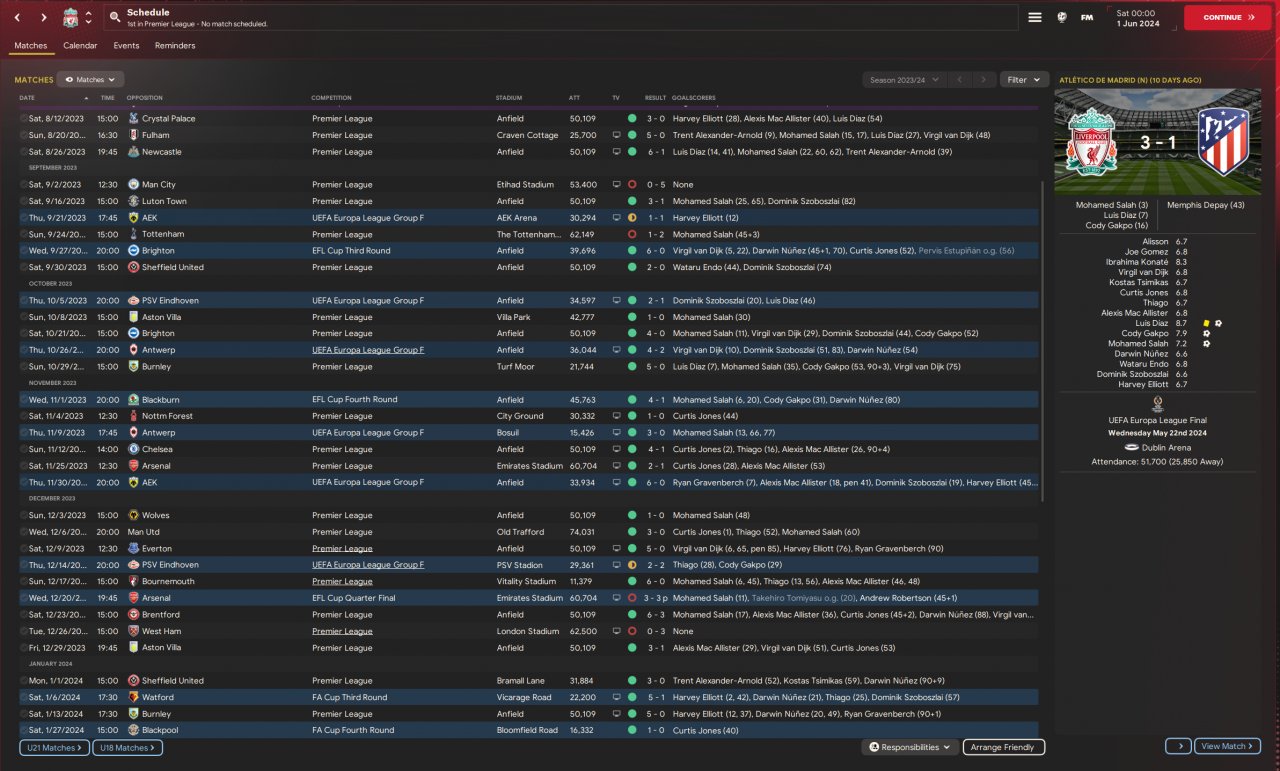Click the Chelsea club badge
Viewport: 1280px width, 771px height.
click(134, 449)
